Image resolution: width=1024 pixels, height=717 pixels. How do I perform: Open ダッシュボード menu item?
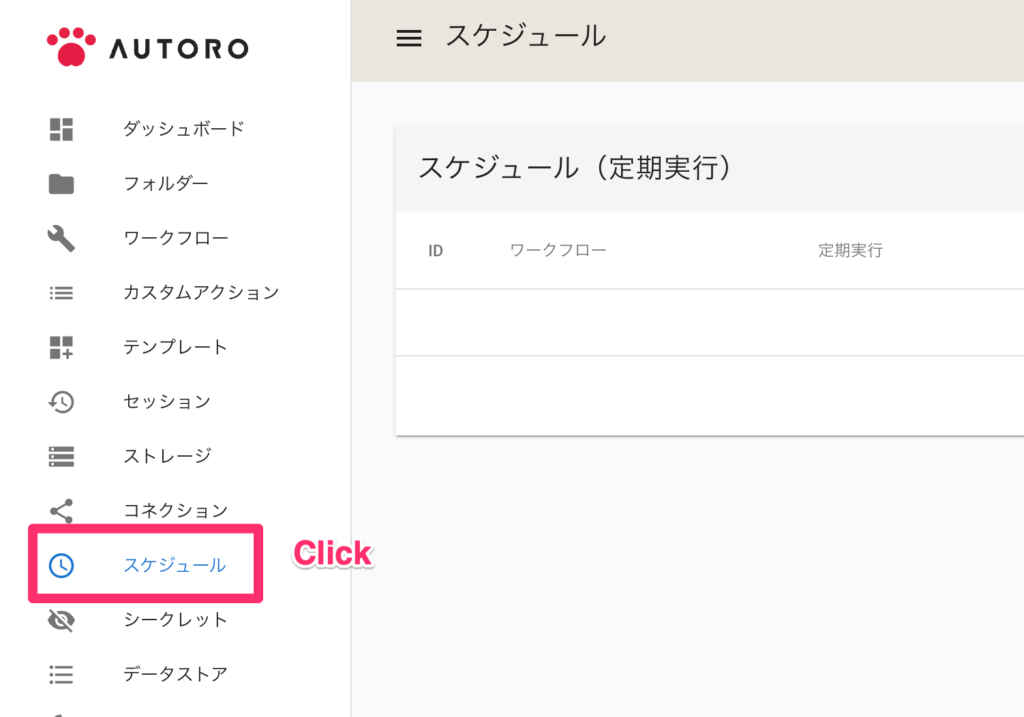[184, 129]
